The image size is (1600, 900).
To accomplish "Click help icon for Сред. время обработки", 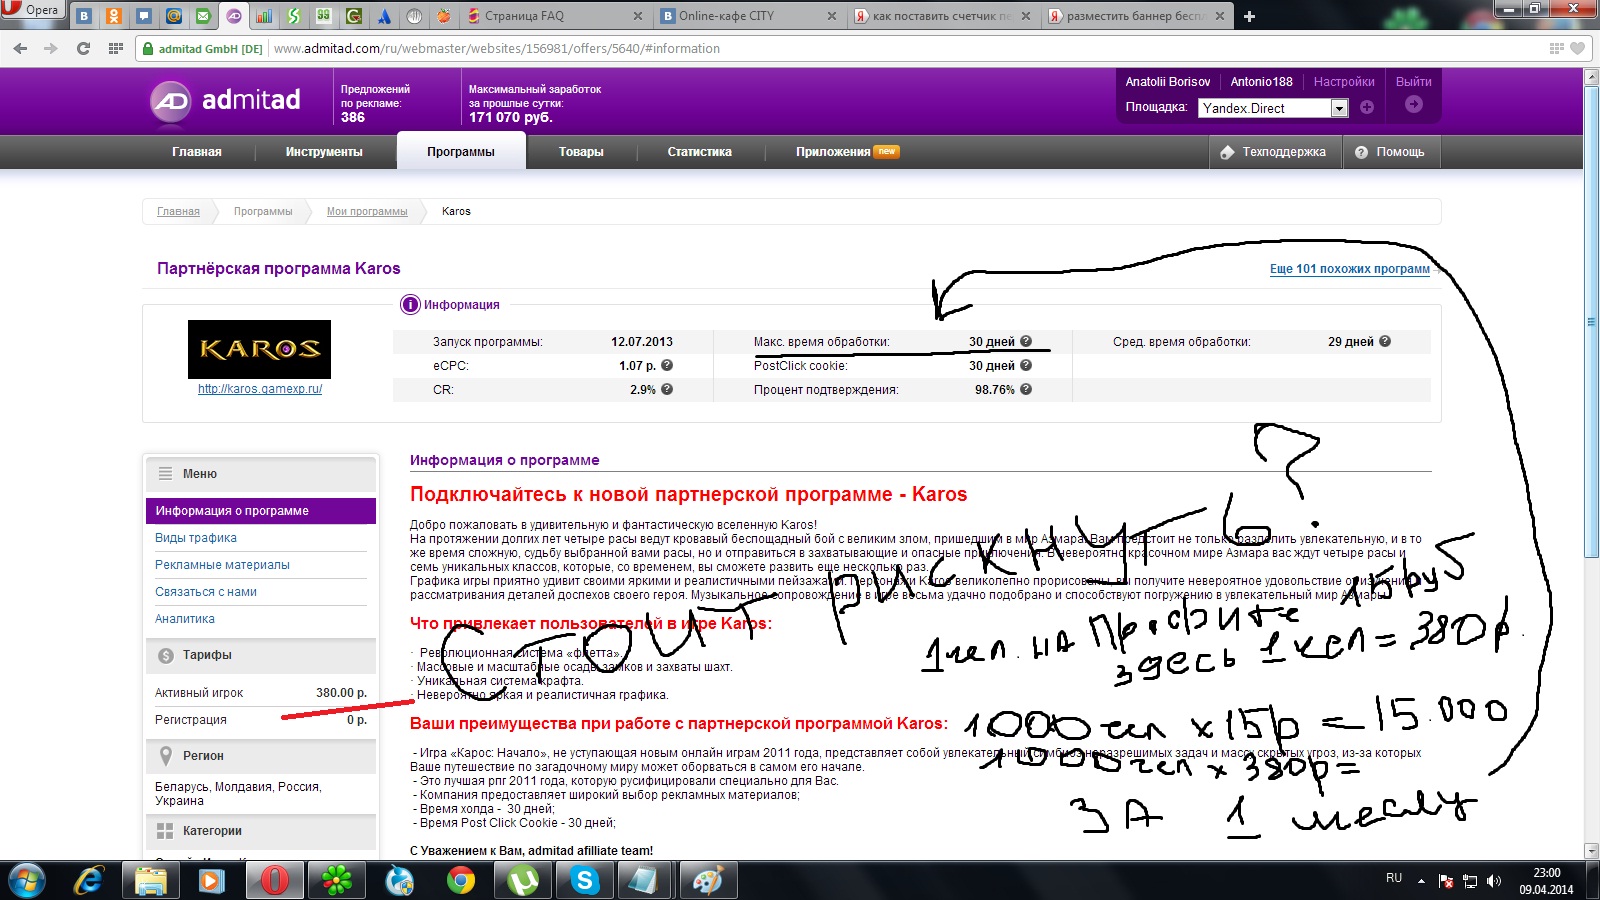I will (1385, 342).
